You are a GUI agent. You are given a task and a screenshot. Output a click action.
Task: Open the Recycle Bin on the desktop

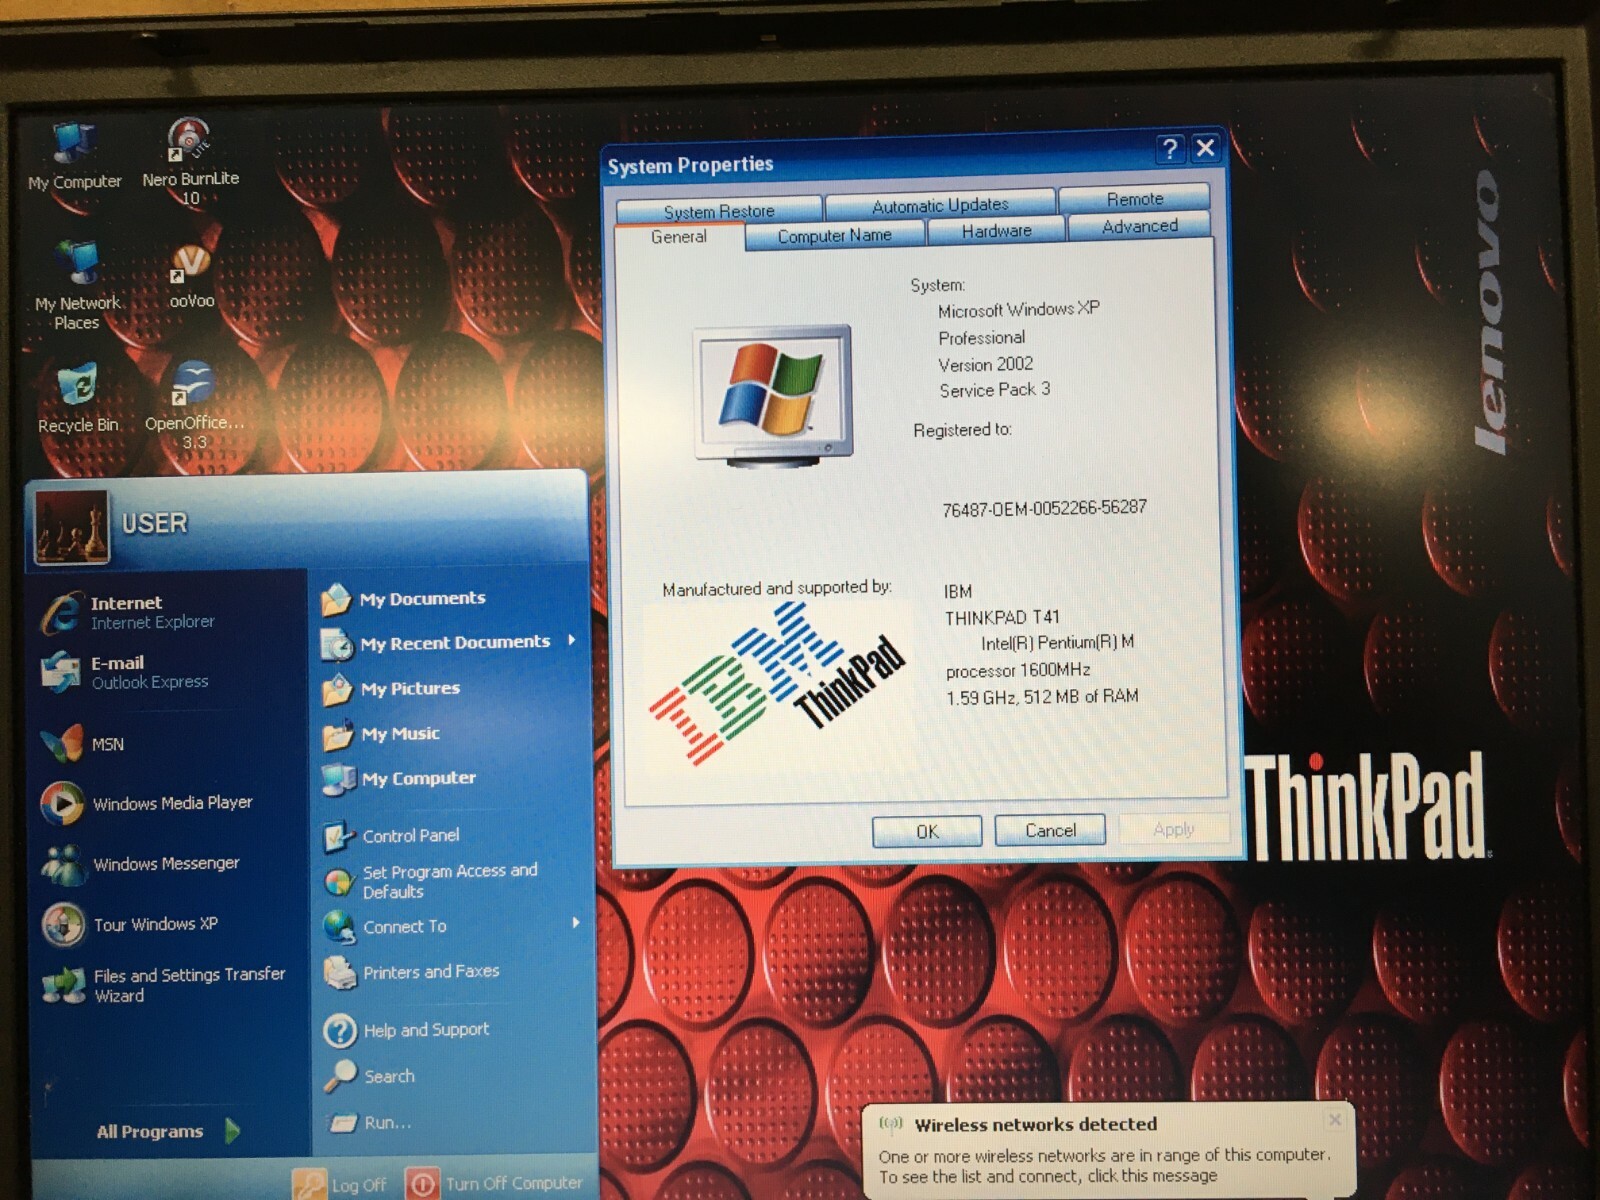[x=77, y=398]
